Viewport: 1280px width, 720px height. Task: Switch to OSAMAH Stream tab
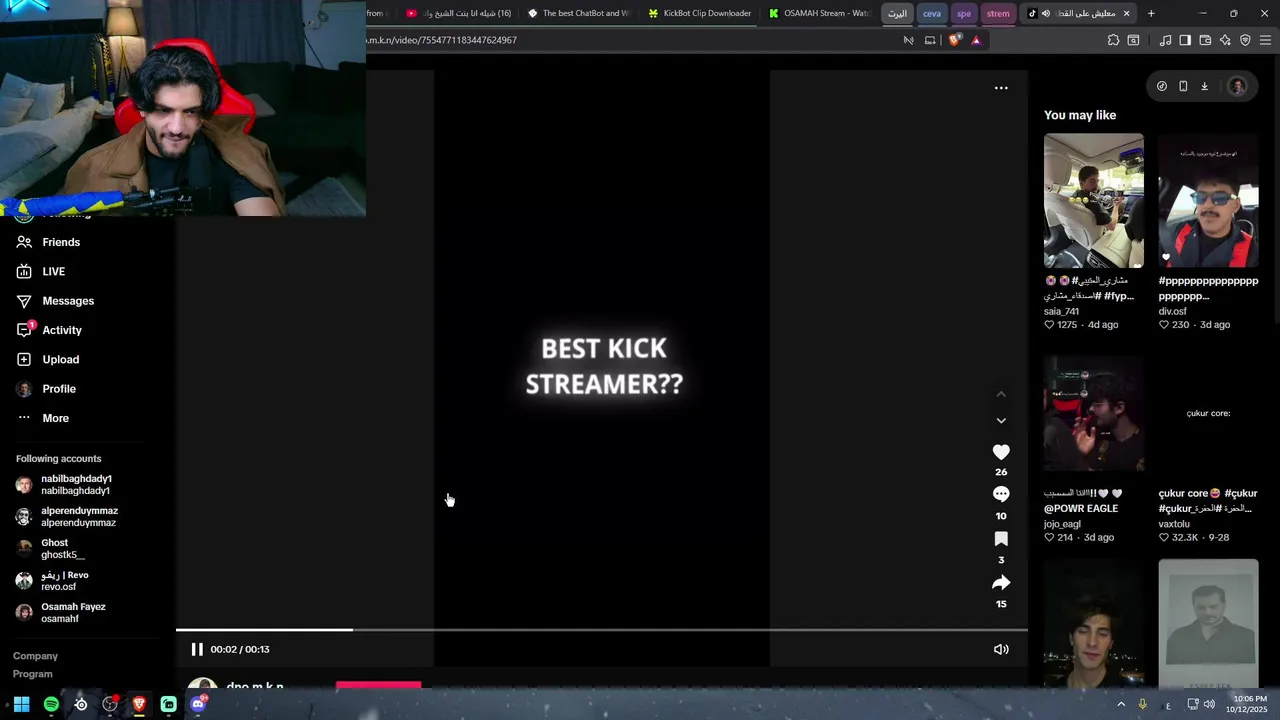click(x=819, y=13)
